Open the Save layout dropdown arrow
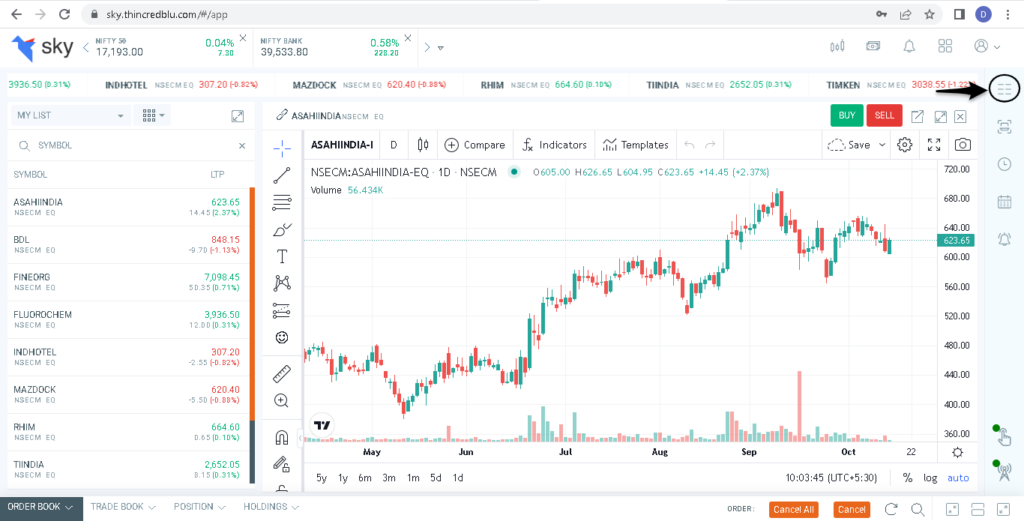 click(882, 145)
